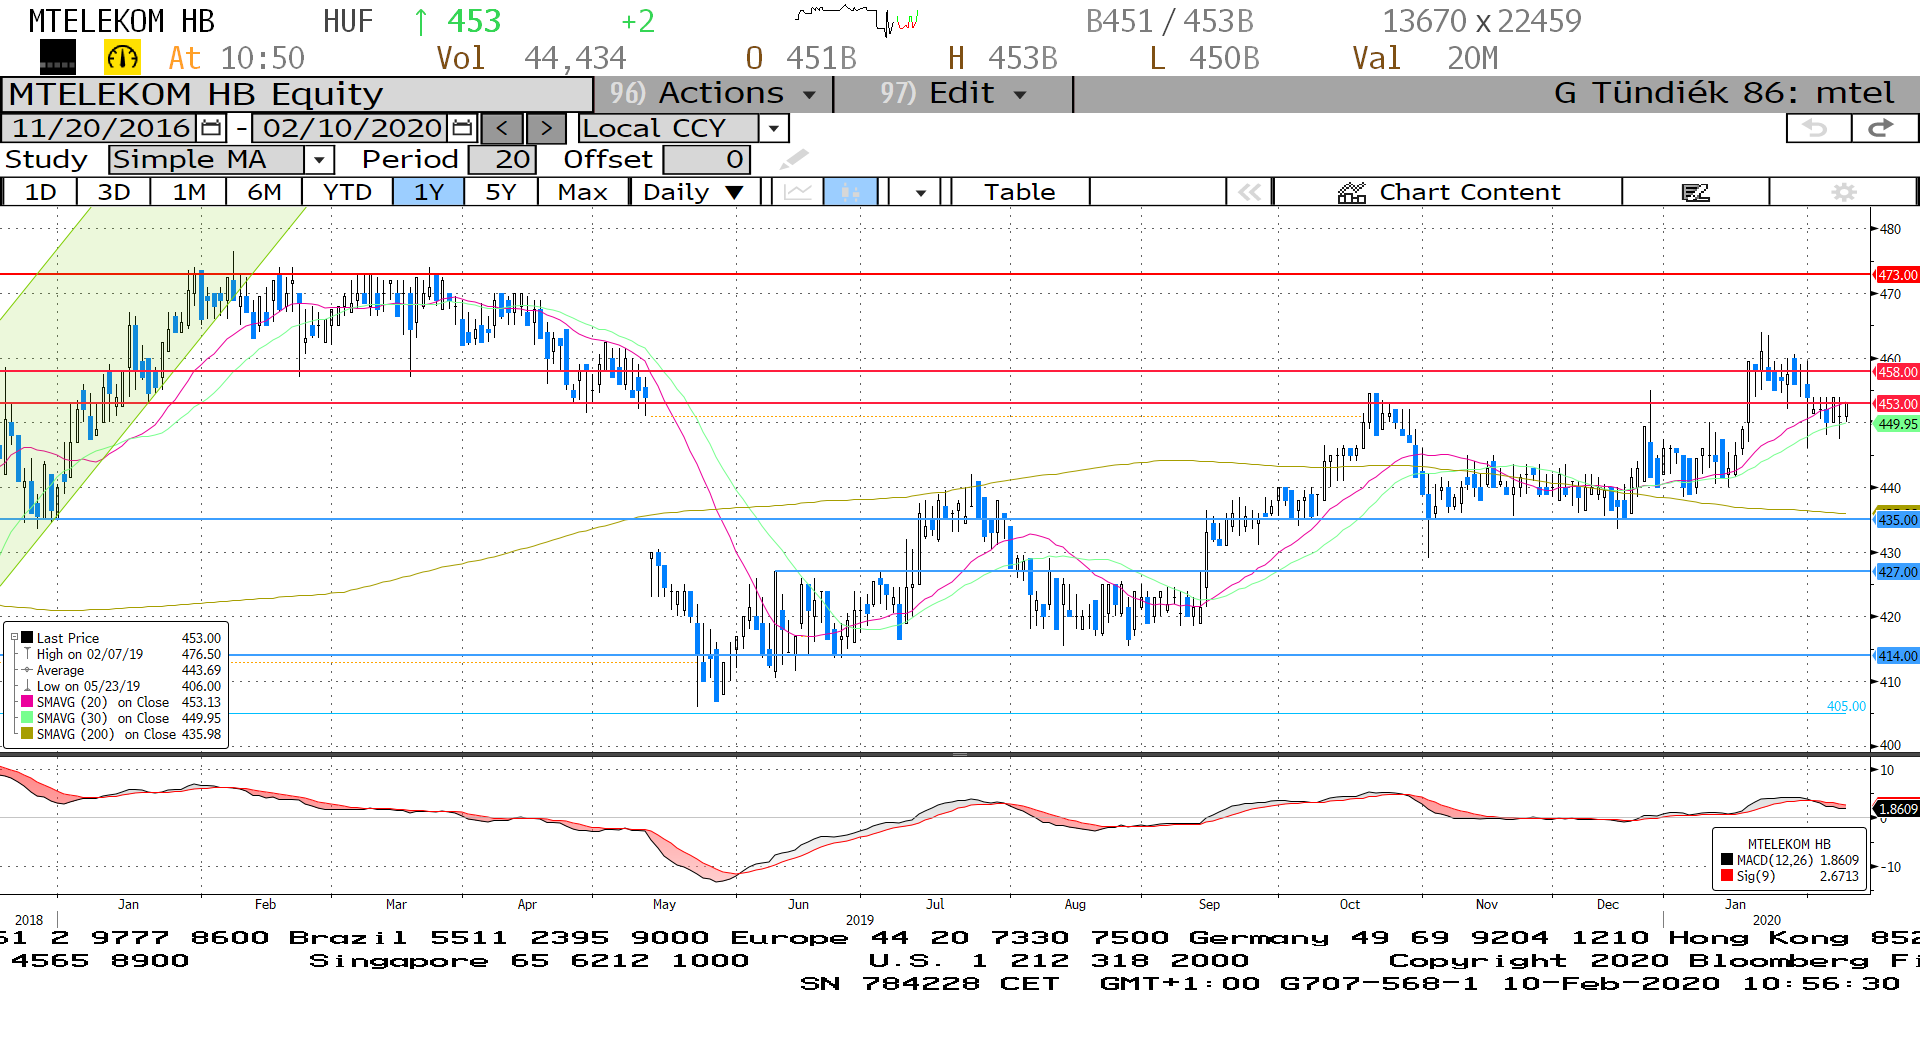Click the Offset value field
The width and height of the screenshot is (1920, 1039).
(706, 160)
